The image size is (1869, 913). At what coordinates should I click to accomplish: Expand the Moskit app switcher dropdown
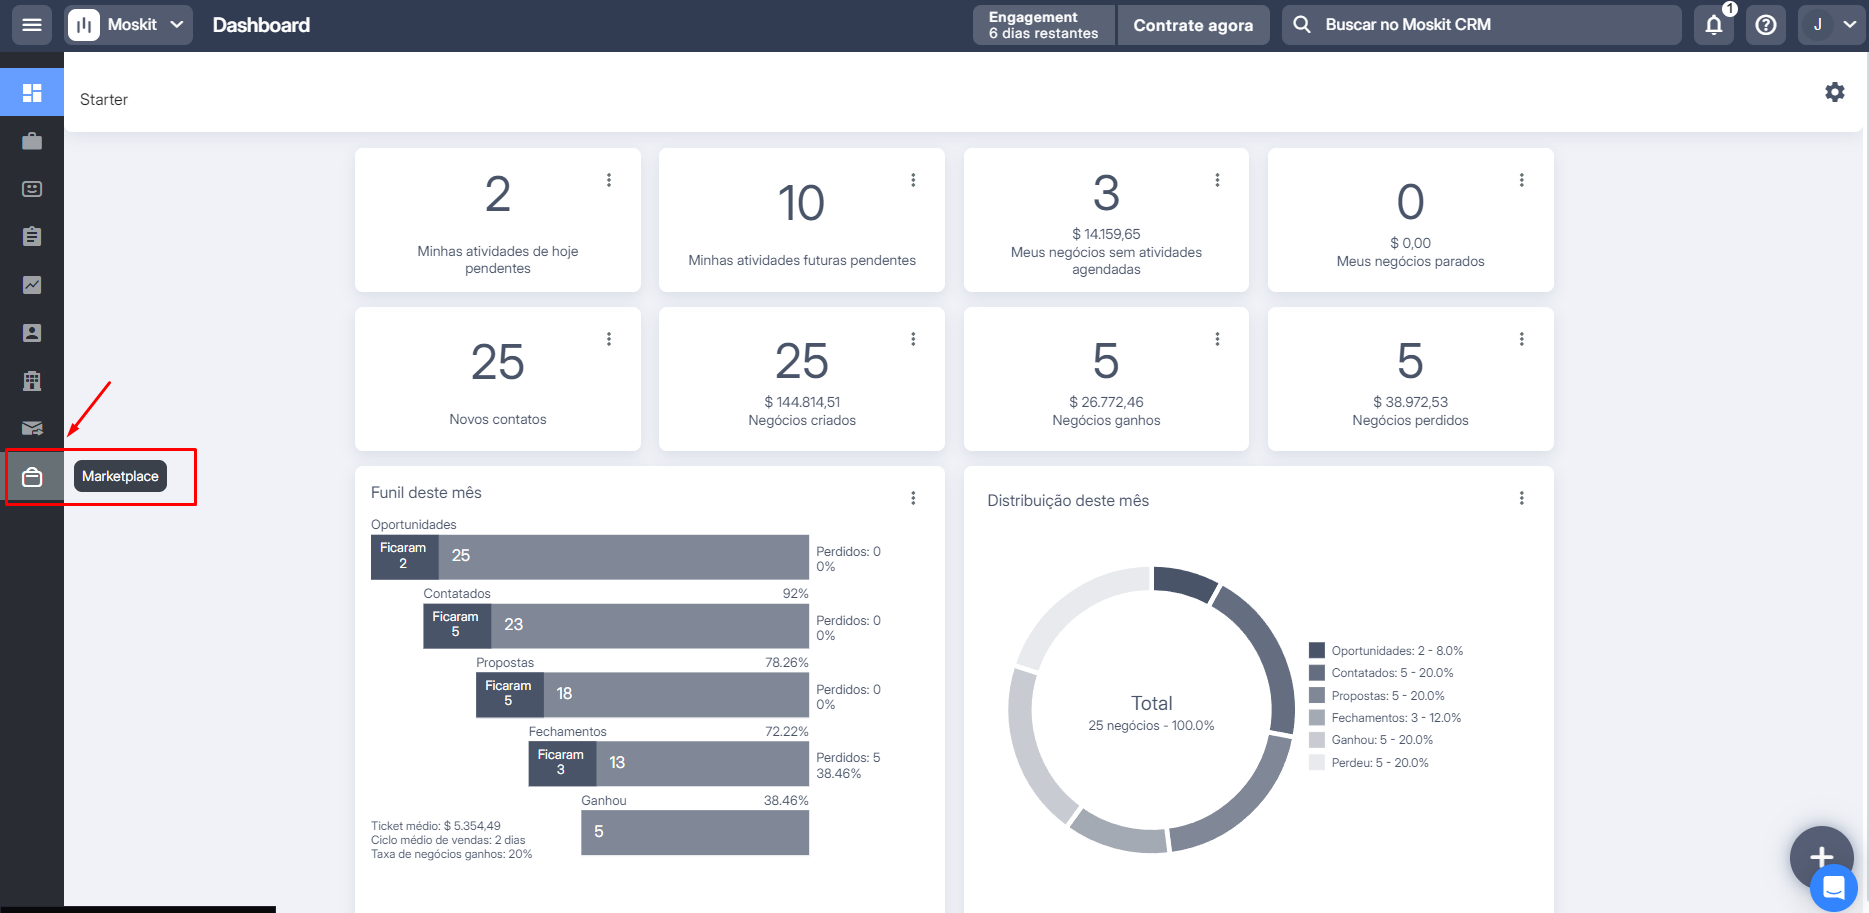(129, 25)
